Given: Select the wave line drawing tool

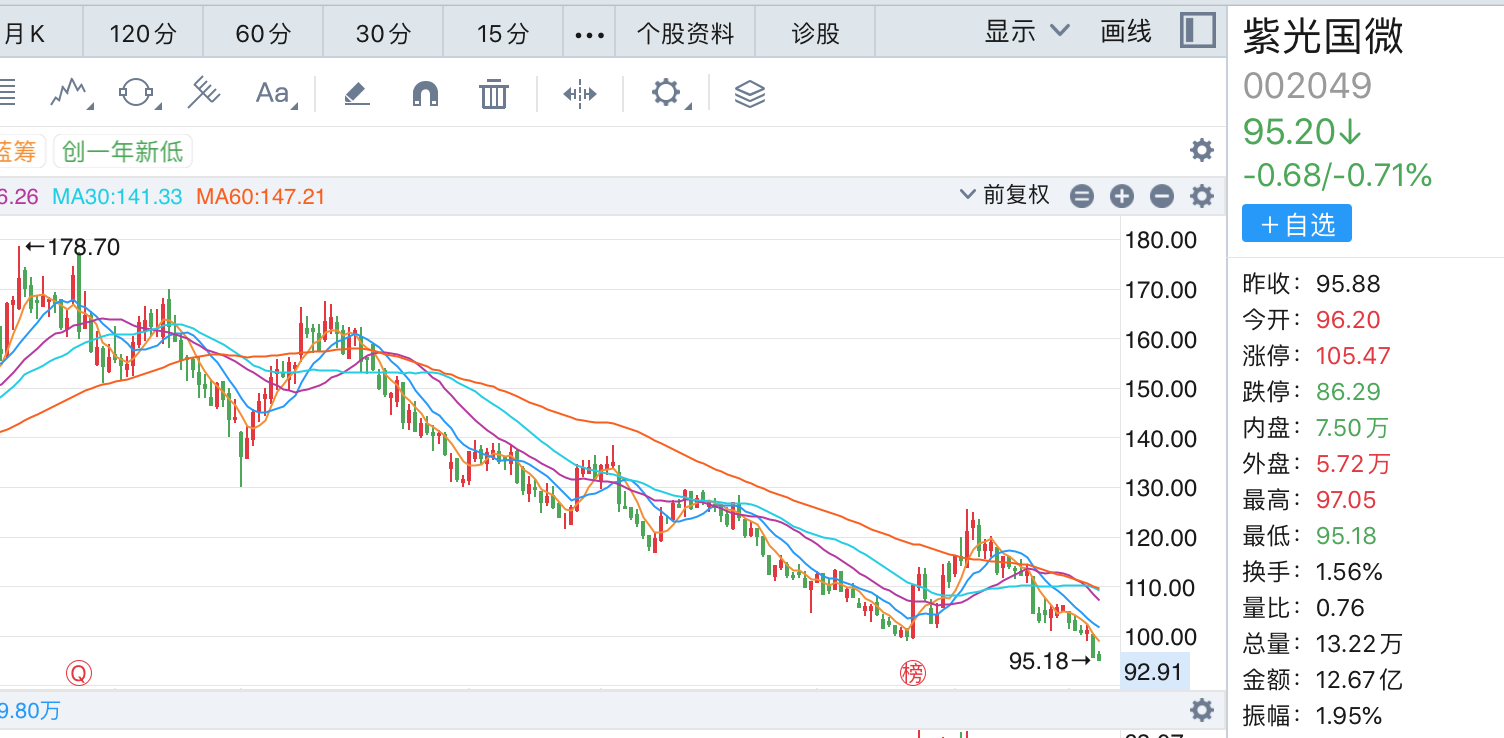Looking at the screenshot, I should point(70,94).
